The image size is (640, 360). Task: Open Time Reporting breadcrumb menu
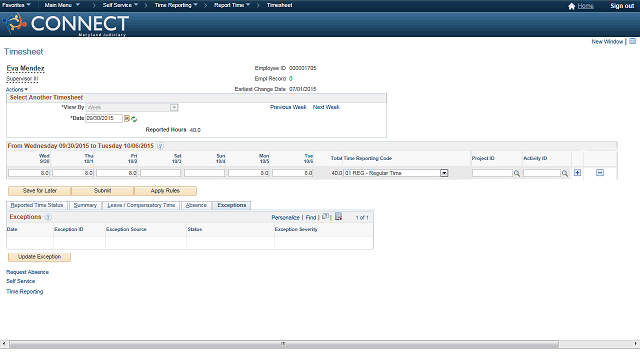pos(176,5)
